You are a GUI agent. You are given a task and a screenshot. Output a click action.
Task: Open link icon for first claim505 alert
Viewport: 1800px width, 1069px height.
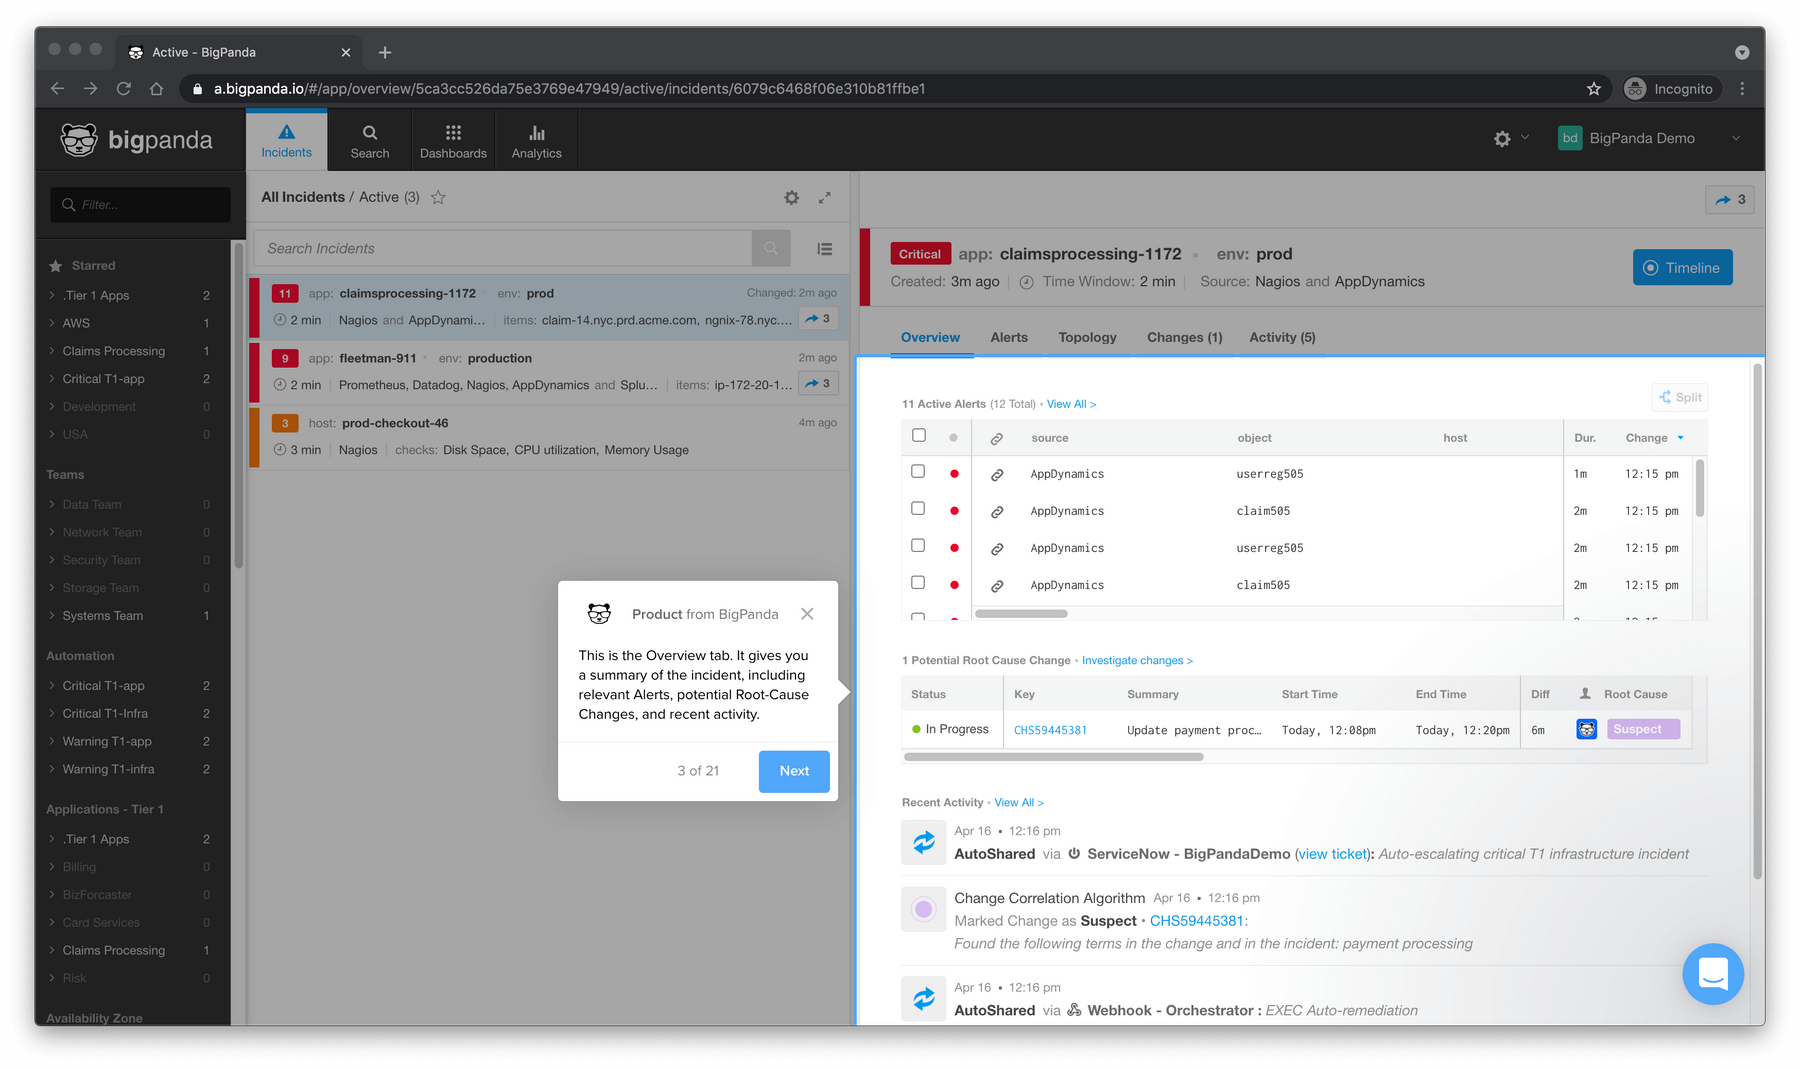[x=997, y=512]
